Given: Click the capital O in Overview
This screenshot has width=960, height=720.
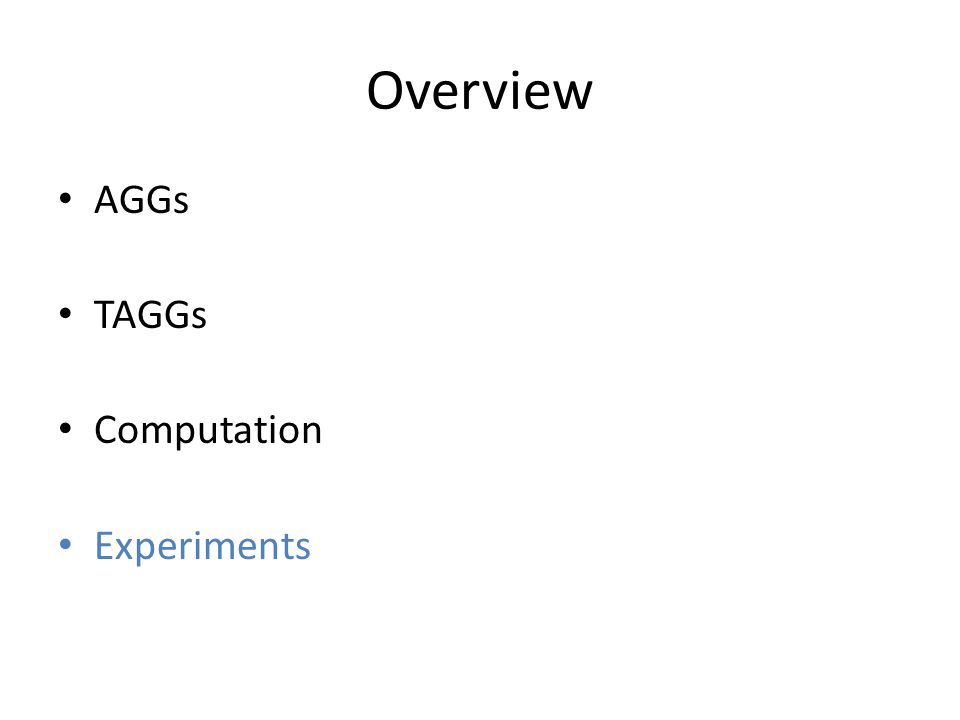Looking at the screenshot, I should 387,91.
